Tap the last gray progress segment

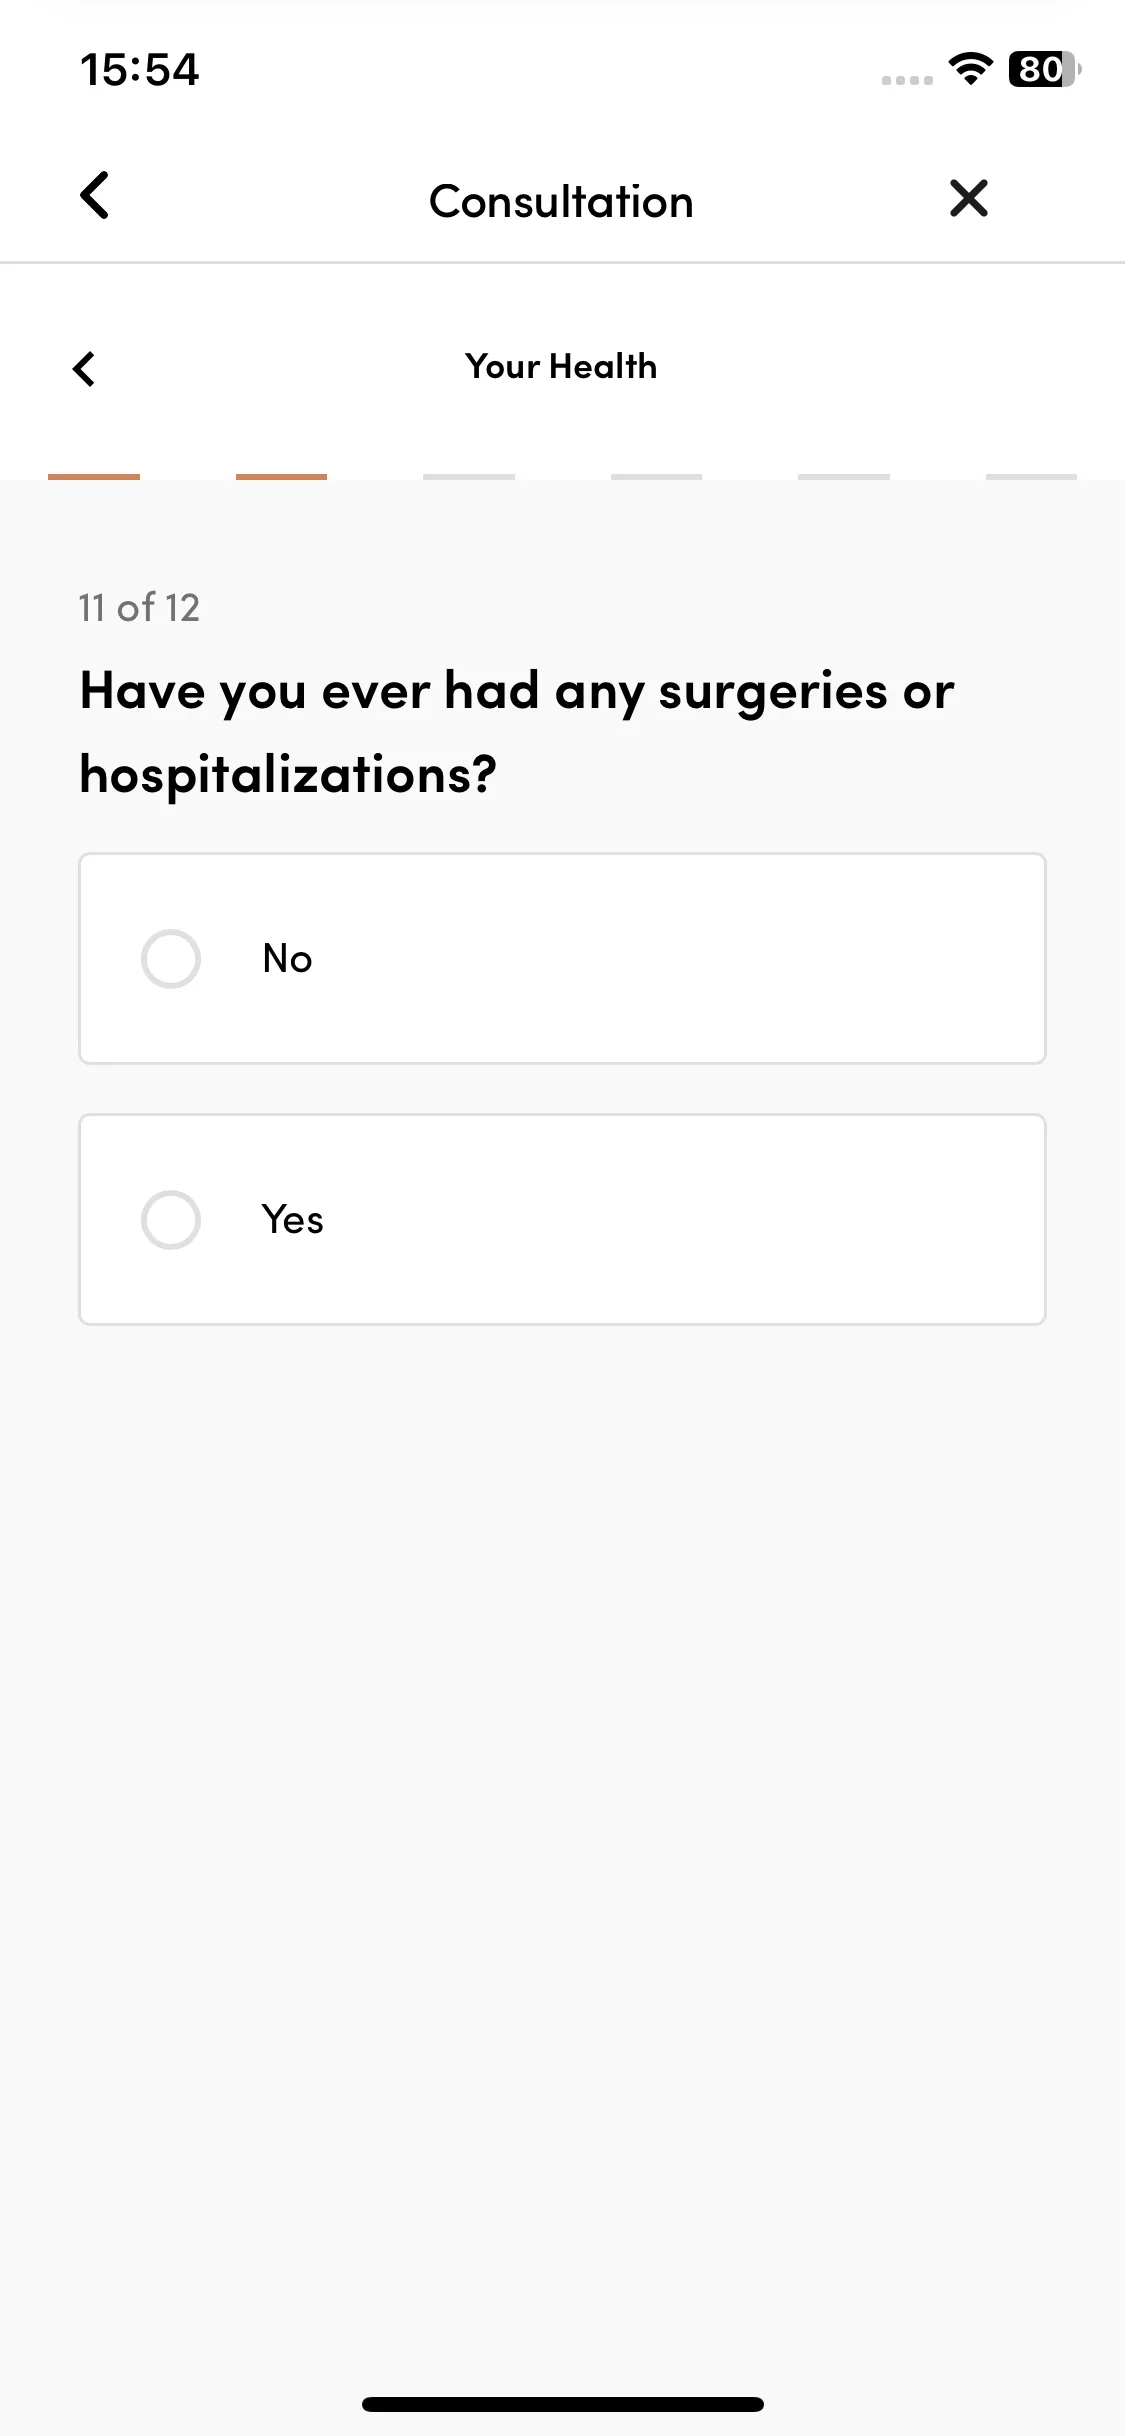pyautogui.click(x=1031, y=477)
